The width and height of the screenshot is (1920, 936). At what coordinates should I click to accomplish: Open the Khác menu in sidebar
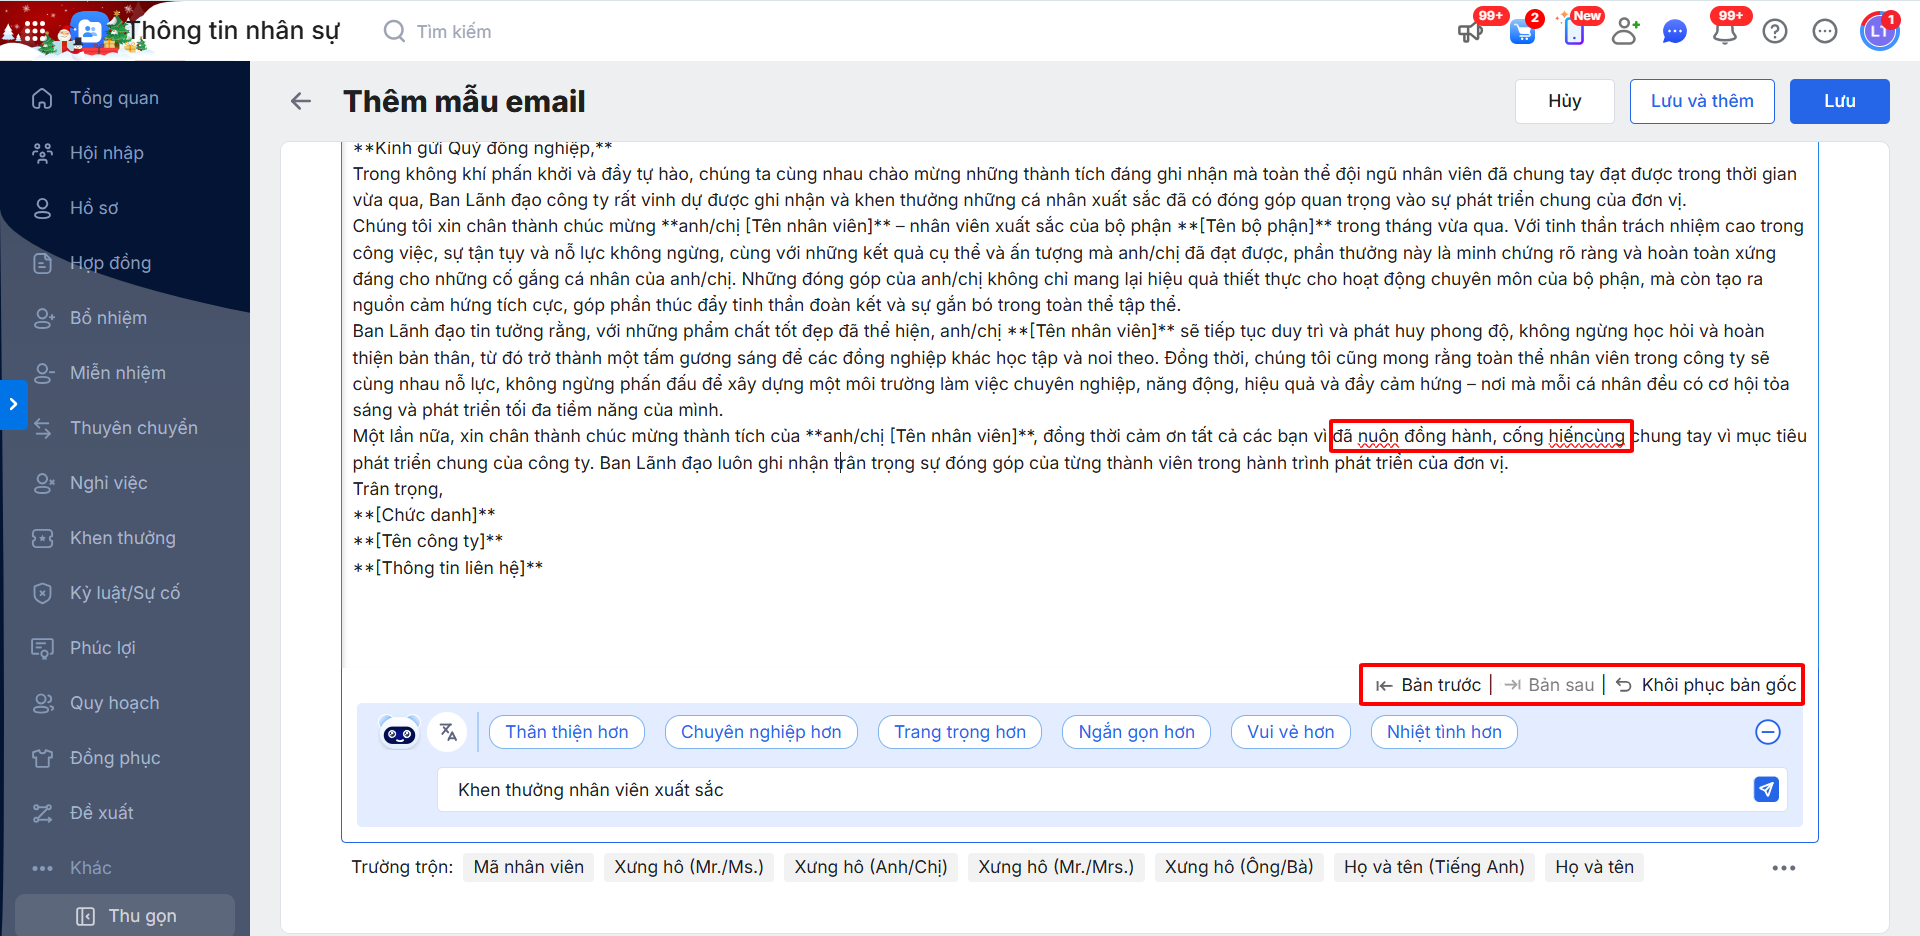click(x=90, y=868)
